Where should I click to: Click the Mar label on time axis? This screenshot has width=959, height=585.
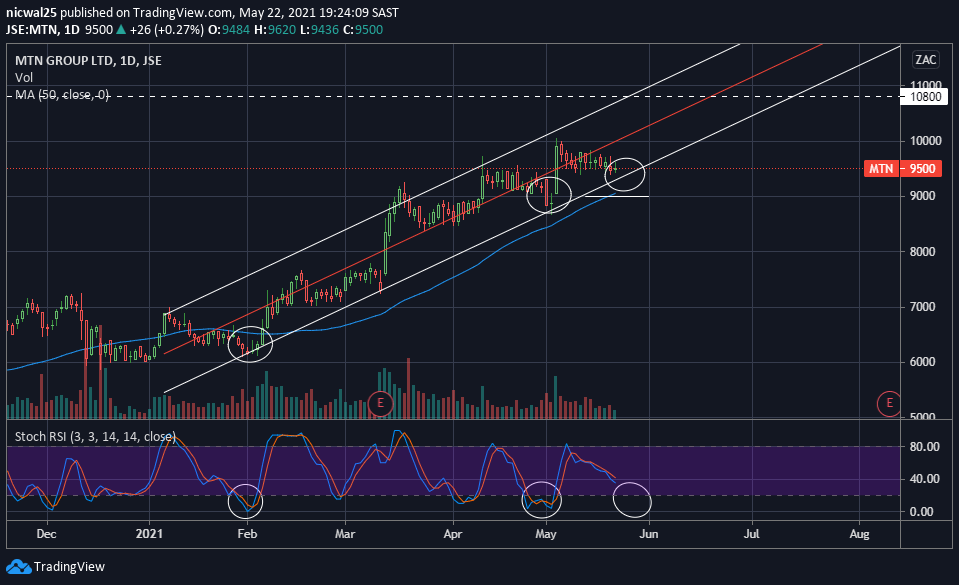pyautogui.click(x=345, y=534)
